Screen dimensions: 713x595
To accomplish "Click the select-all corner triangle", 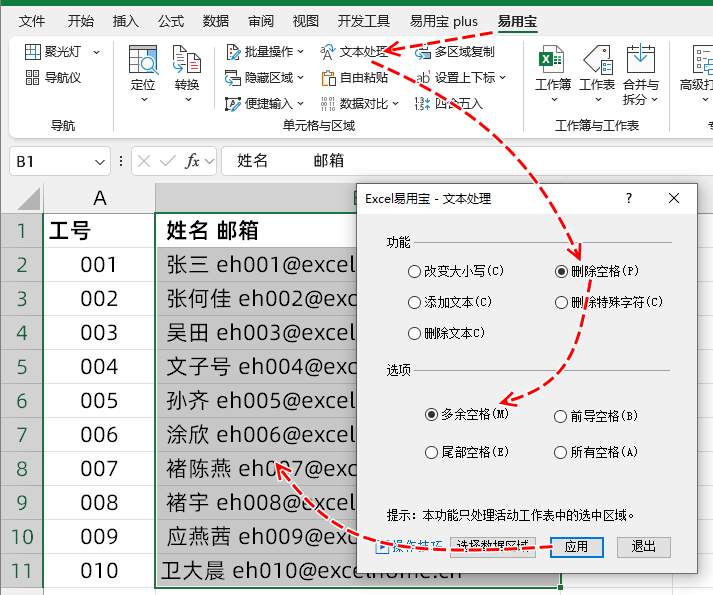I will tap(27, 199).
